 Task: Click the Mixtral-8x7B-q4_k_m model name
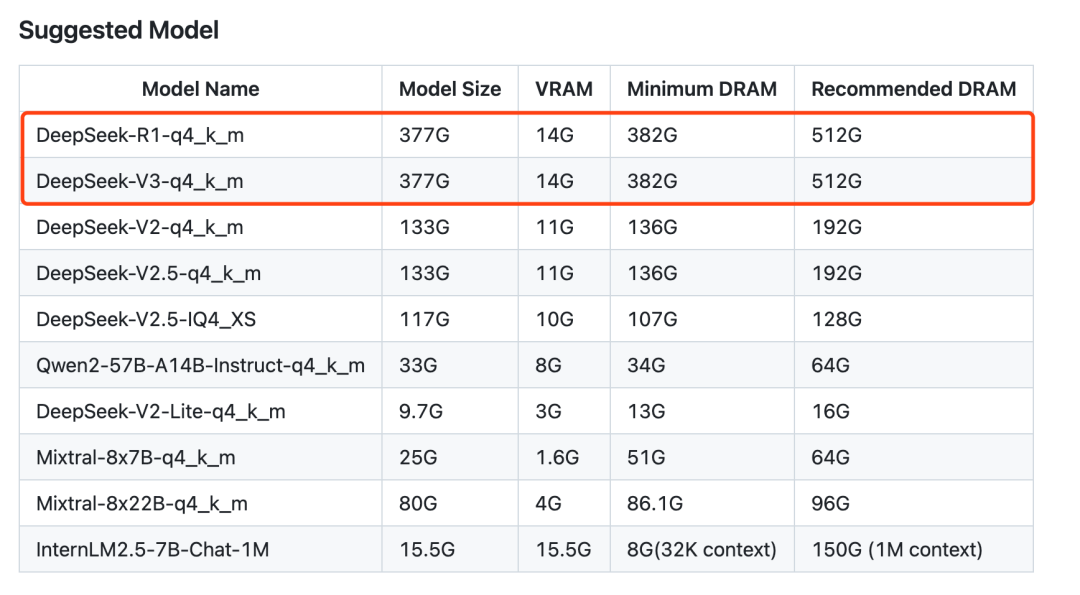136,457
